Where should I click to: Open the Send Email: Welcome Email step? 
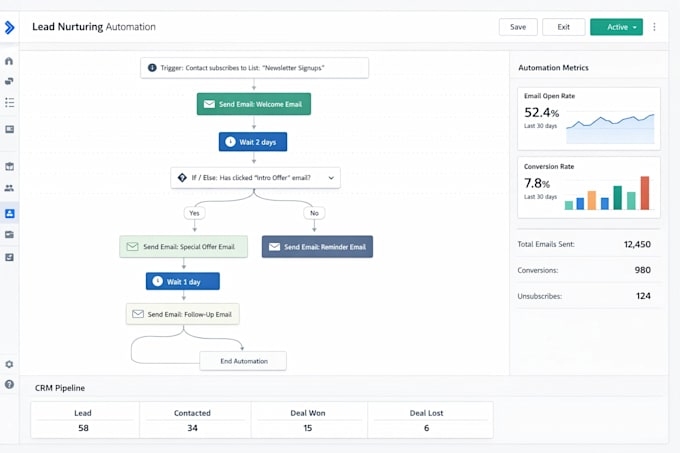[254, 104]
